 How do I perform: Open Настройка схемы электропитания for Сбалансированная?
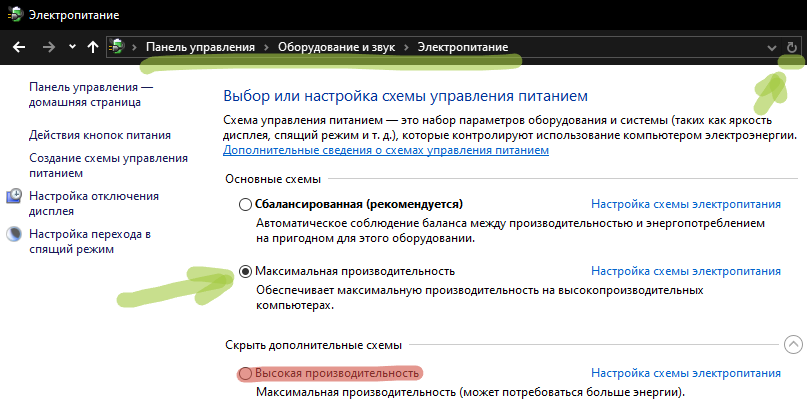686,204
